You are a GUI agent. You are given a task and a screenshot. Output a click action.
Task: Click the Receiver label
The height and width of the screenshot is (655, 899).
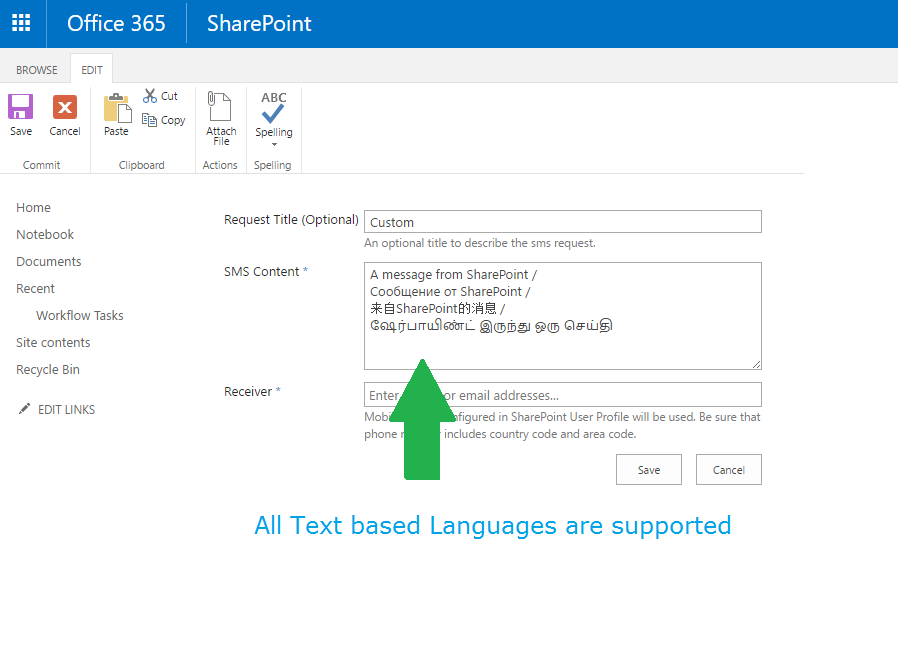click(x=248, y=392)
